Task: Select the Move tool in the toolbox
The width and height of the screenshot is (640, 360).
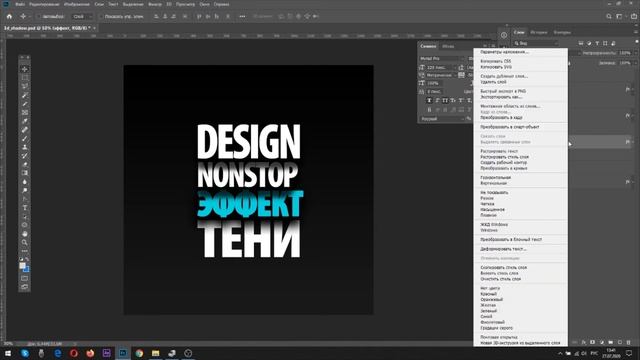Action: pos(24,69)
